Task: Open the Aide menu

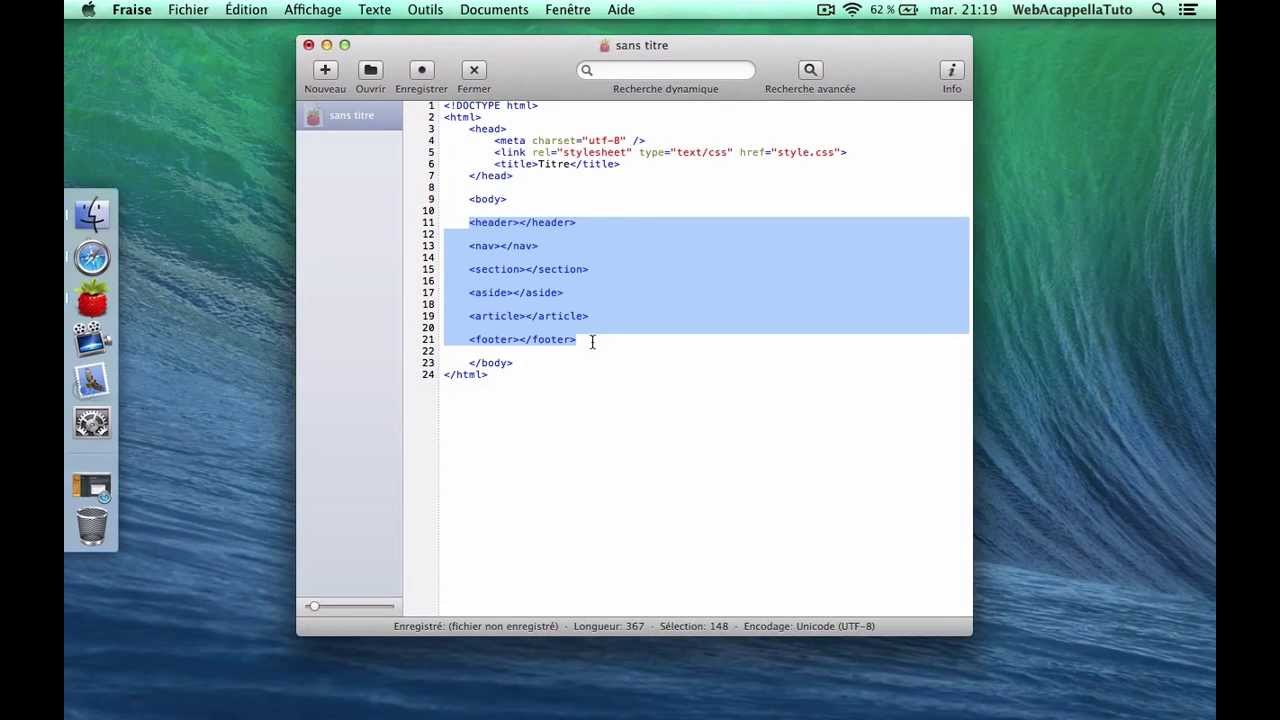Action: coord(621,10)
